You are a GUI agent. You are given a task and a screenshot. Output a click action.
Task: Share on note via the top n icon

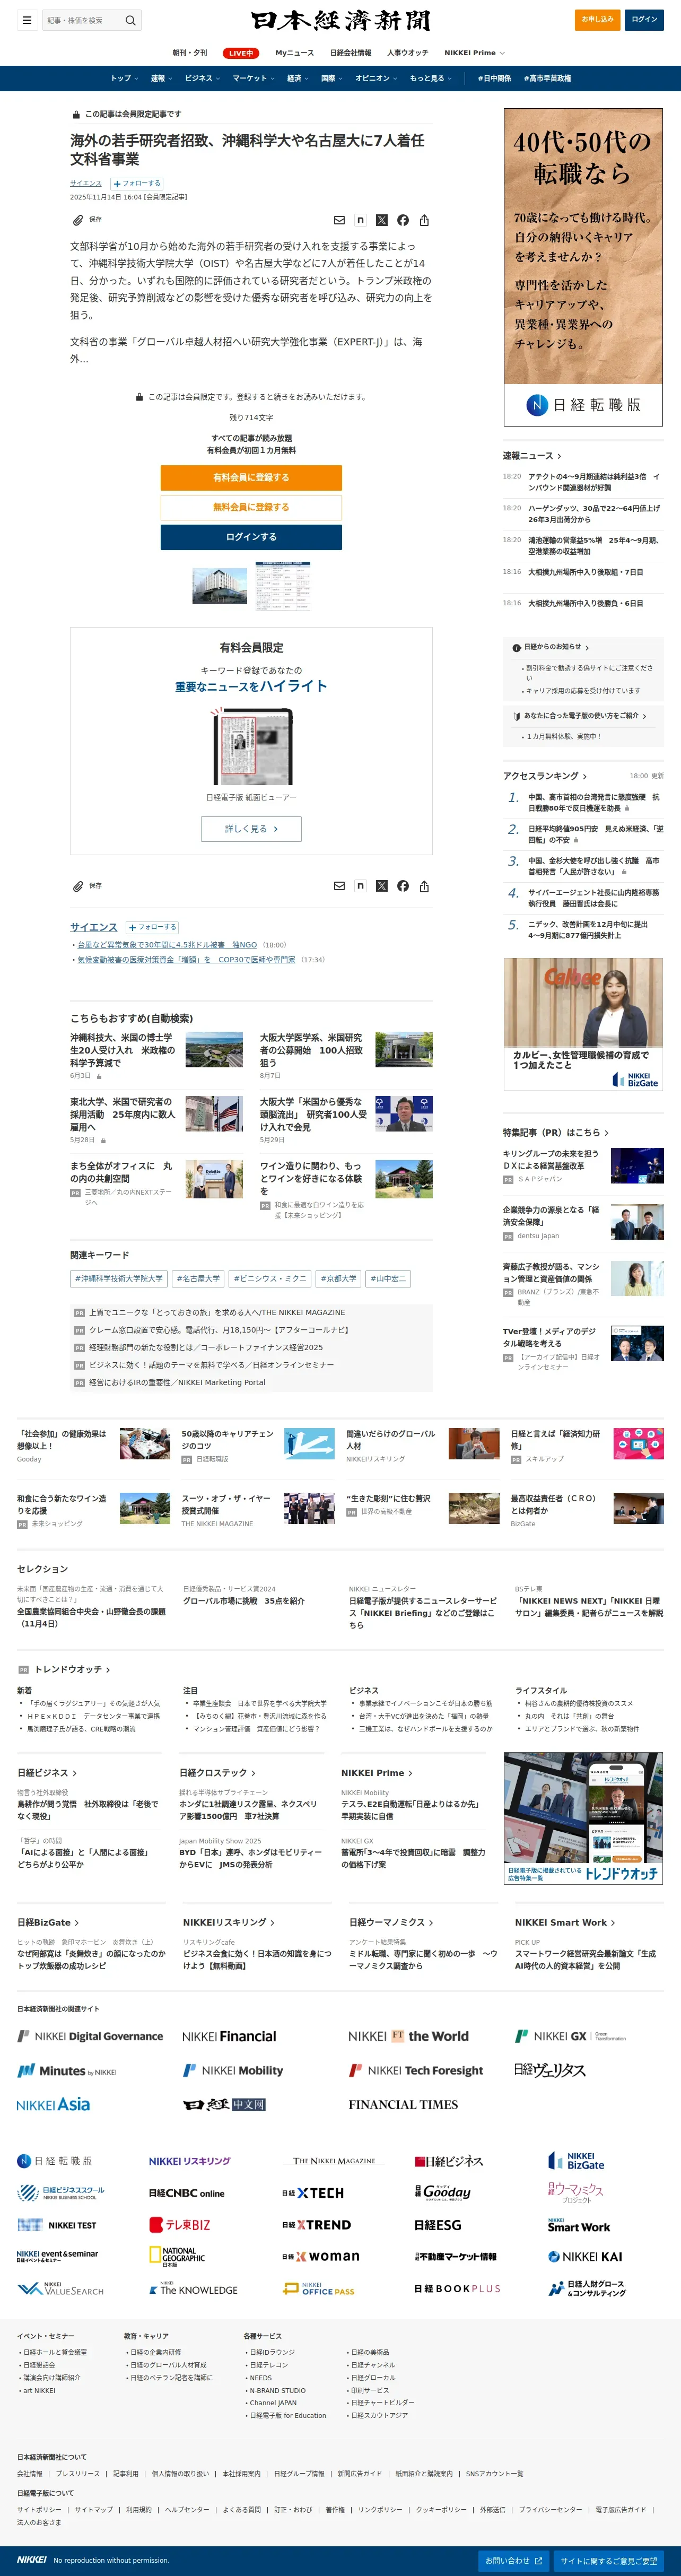[360, 220]
